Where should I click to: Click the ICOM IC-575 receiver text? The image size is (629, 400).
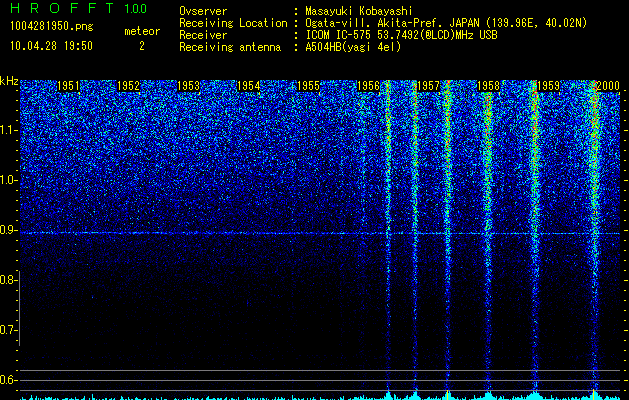pos(401,35)
